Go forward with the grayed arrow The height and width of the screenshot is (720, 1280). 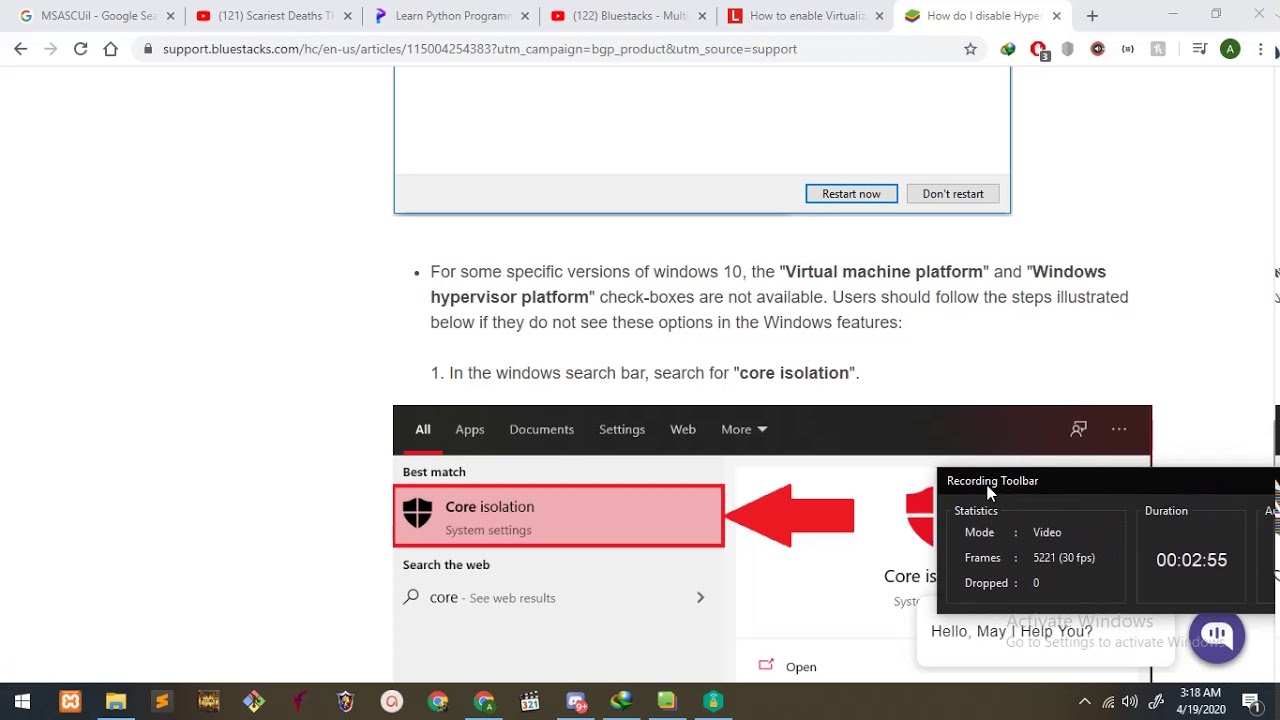pyautogui.click(x=50, y=49)
